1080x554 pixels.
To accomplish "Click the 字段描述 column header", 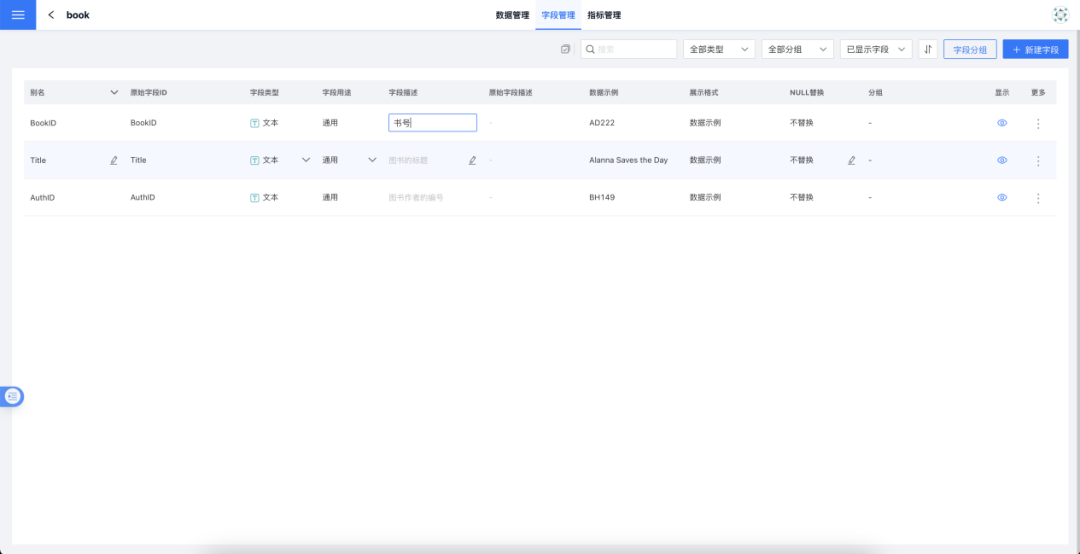I will 404,92.
